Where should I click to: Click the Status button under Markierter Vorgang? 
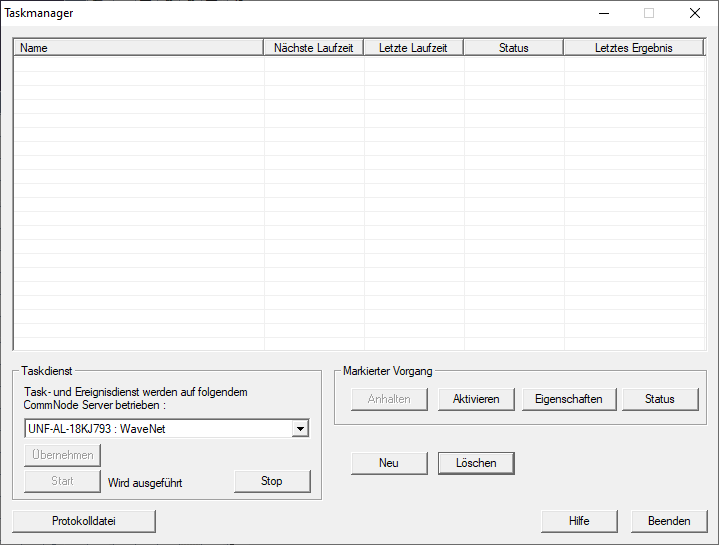pos(659,399)
